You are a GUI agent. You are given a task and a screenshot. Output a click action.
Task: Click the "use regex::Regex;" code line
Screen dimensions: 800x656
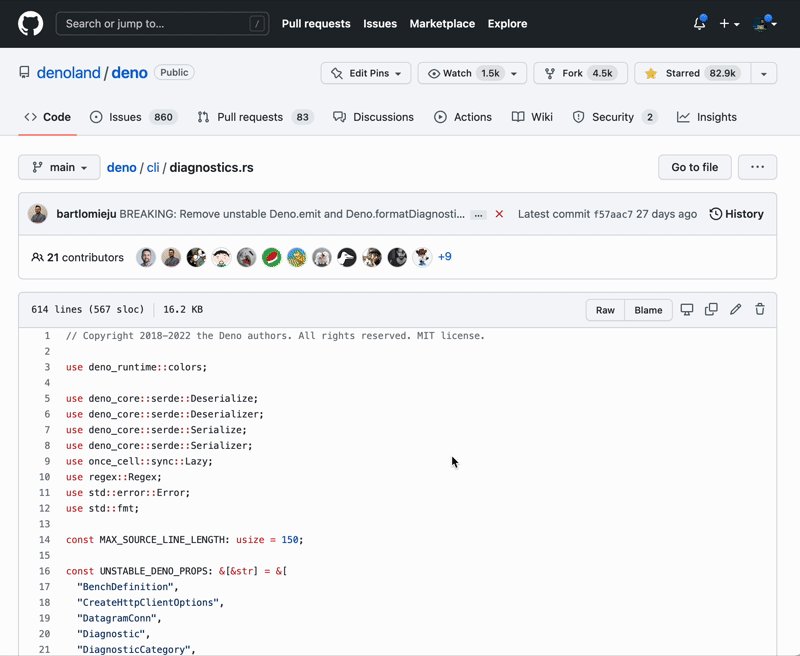[x=113, y=477]
